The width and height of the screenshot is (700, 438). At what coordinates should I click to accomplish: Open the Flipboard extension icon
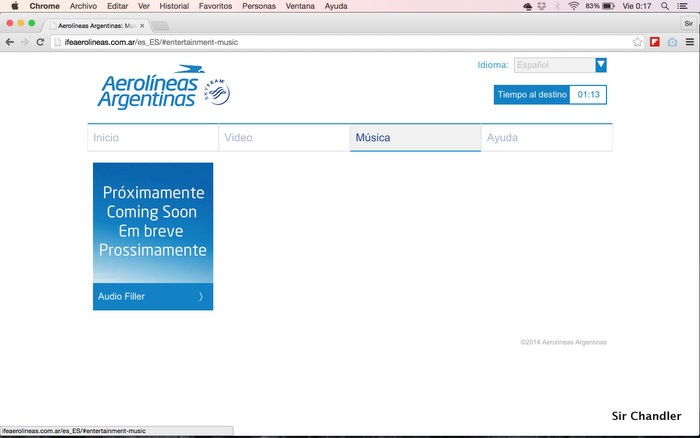point(654,42)
